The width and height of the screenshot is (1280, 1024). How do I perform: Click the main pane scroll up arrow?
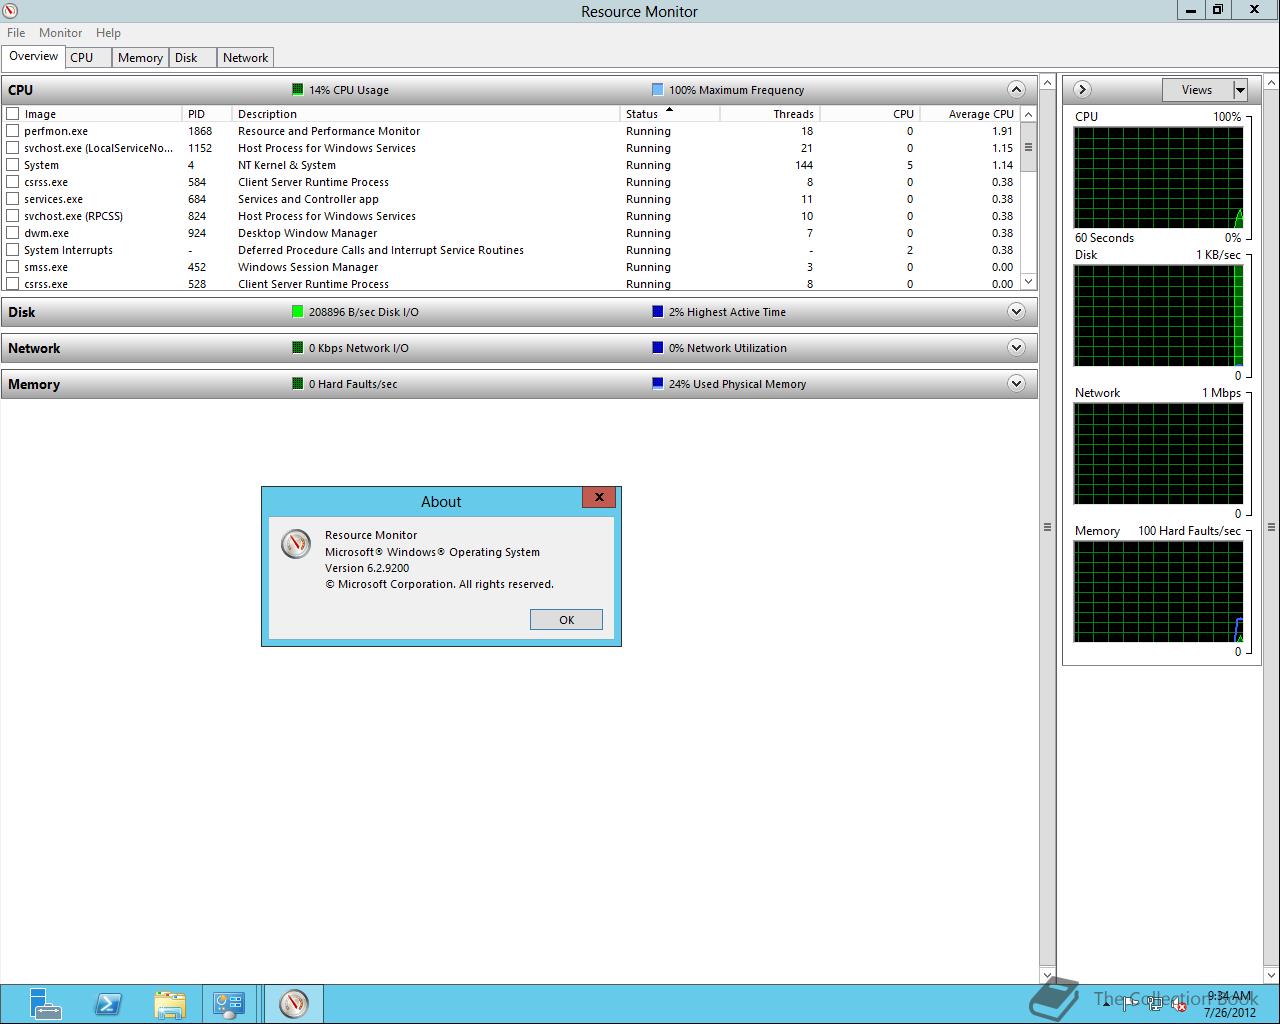pos(1048,82)
